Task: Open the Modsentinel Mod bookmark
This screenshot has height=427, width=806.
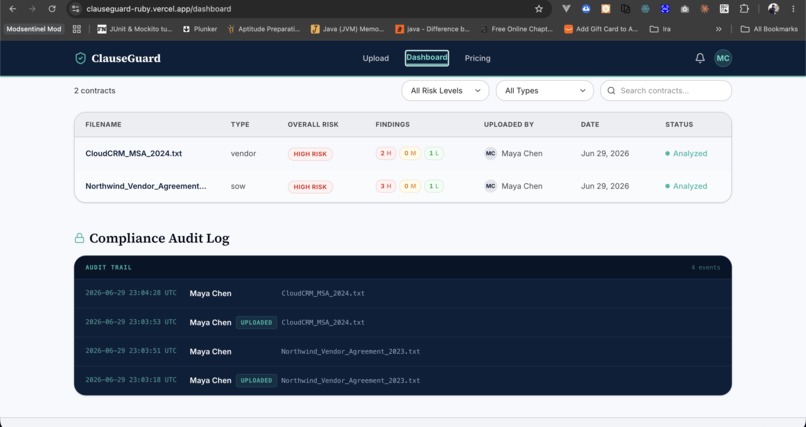Action: point(33,29)
